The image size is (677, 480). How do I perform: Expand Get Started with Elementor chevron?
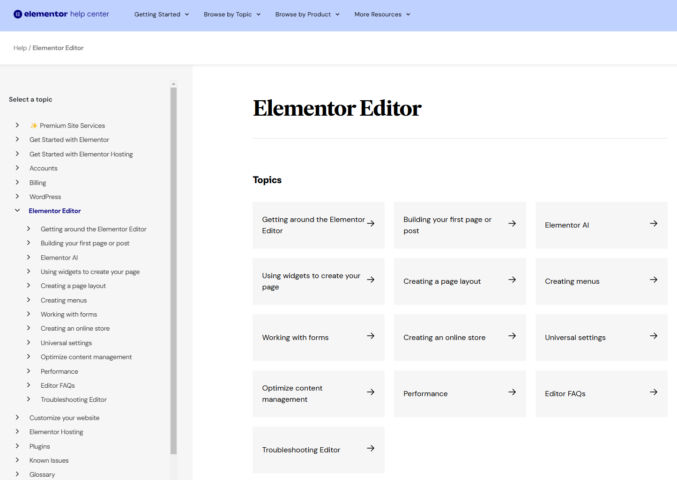tap(17, 139)
